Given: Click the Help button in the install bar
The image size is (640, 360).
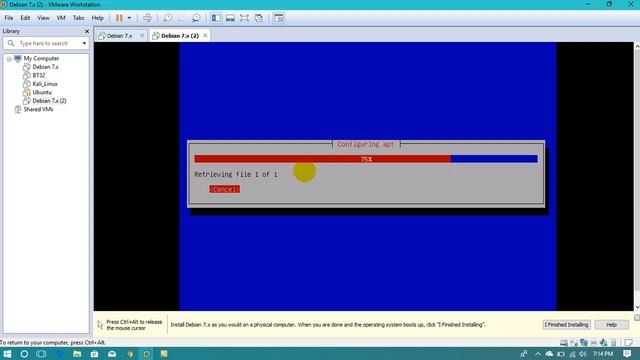Looking at the screenshot, I should point(611,325).
